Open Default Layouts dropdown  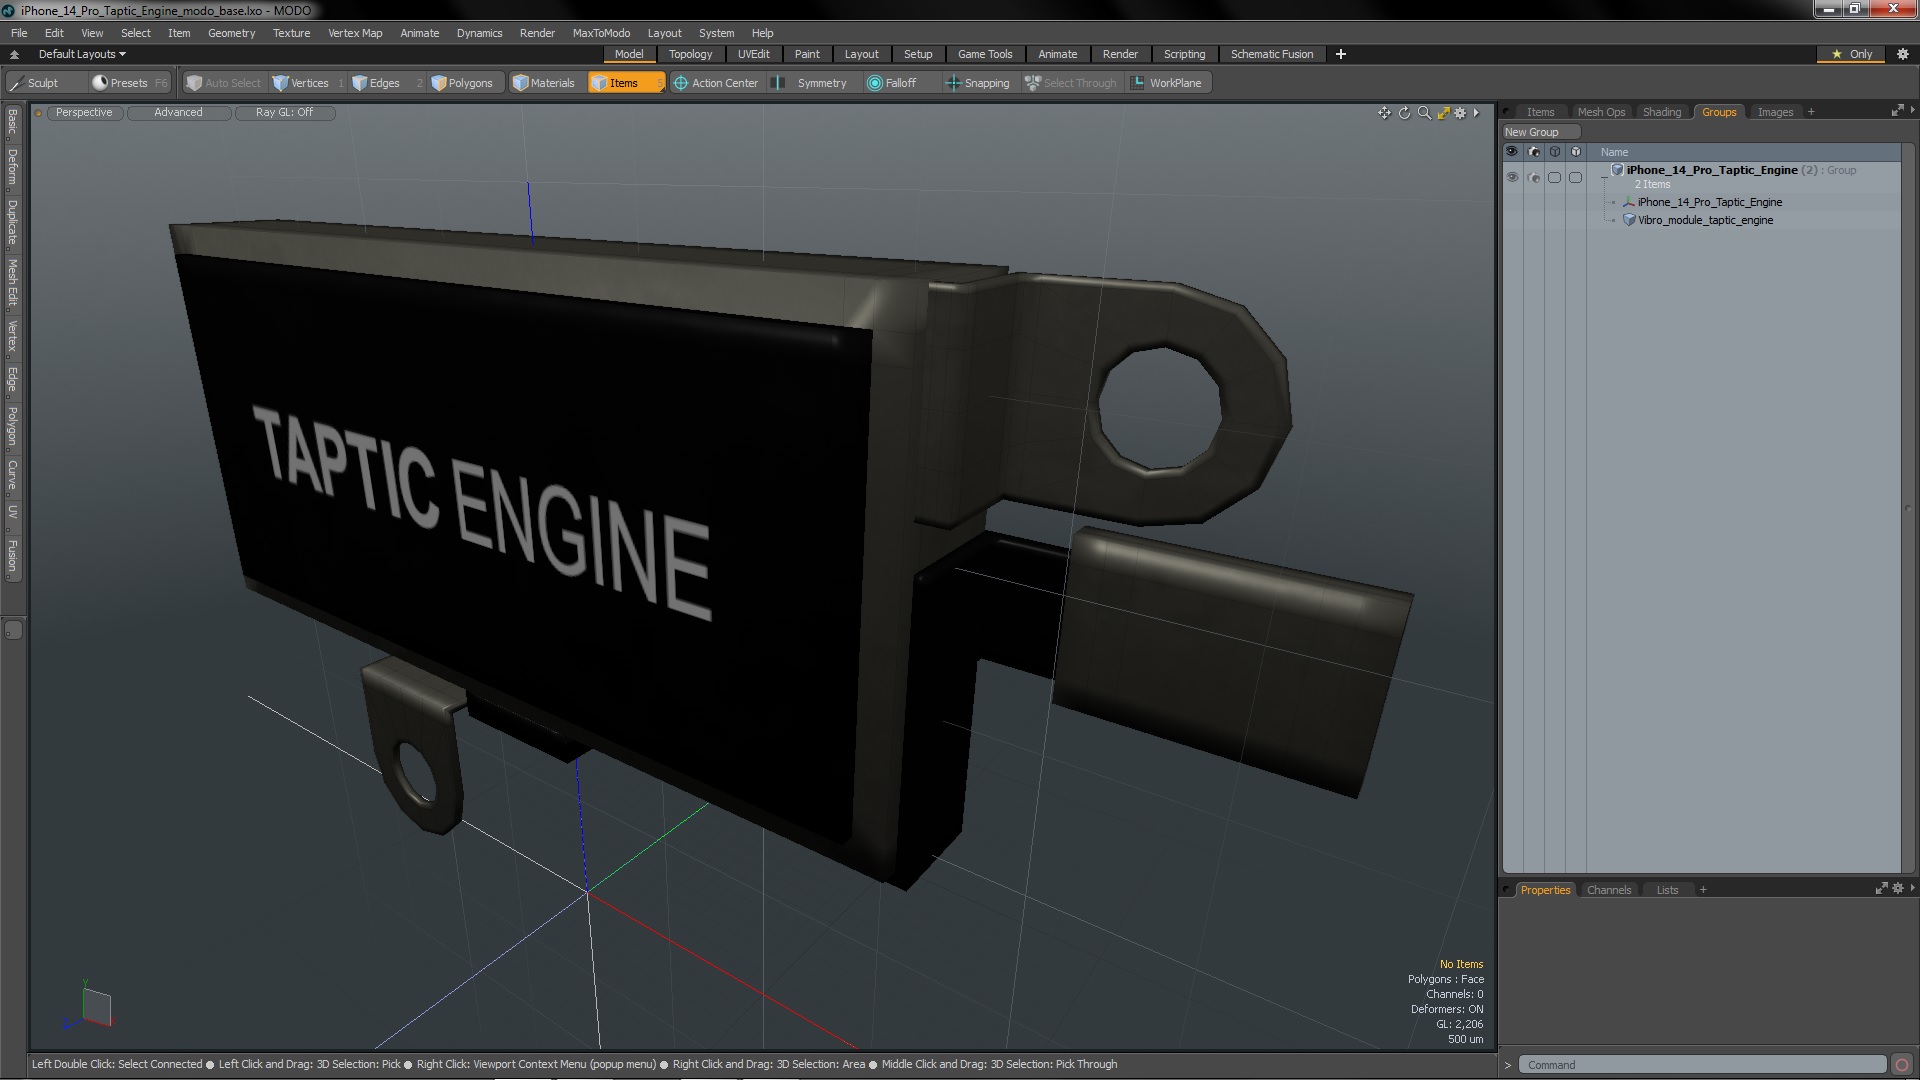click(x=82, y=54)
